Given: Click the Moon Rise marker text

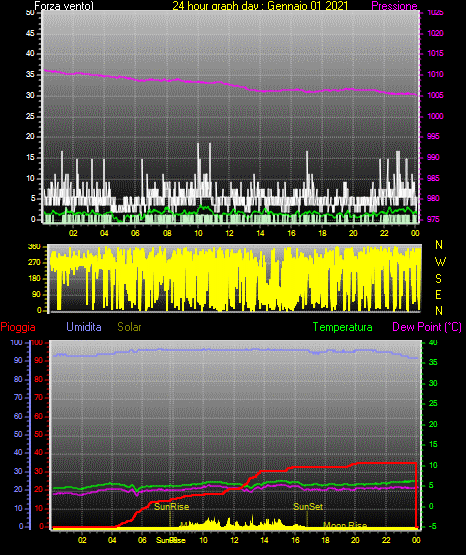Looking at the screenshot, I should [x=345, y=525].
